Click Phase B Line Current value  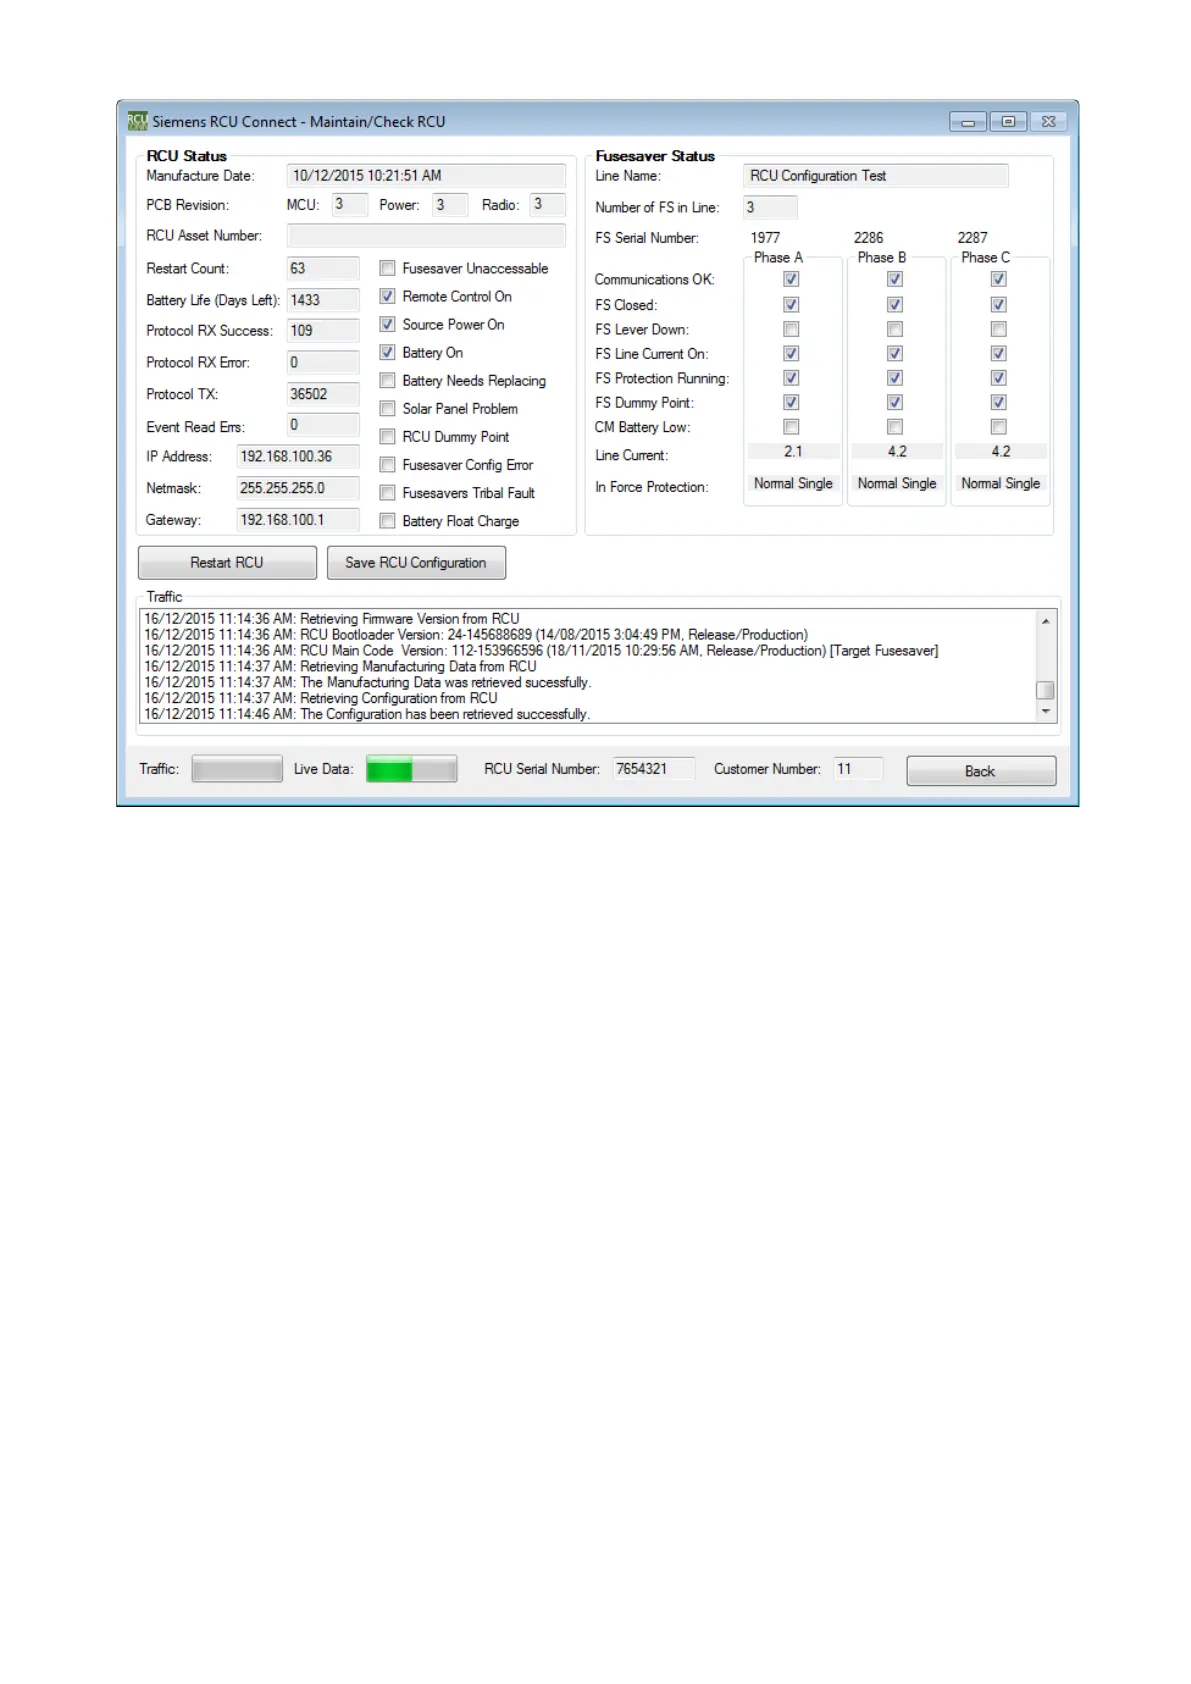[897, 451]
